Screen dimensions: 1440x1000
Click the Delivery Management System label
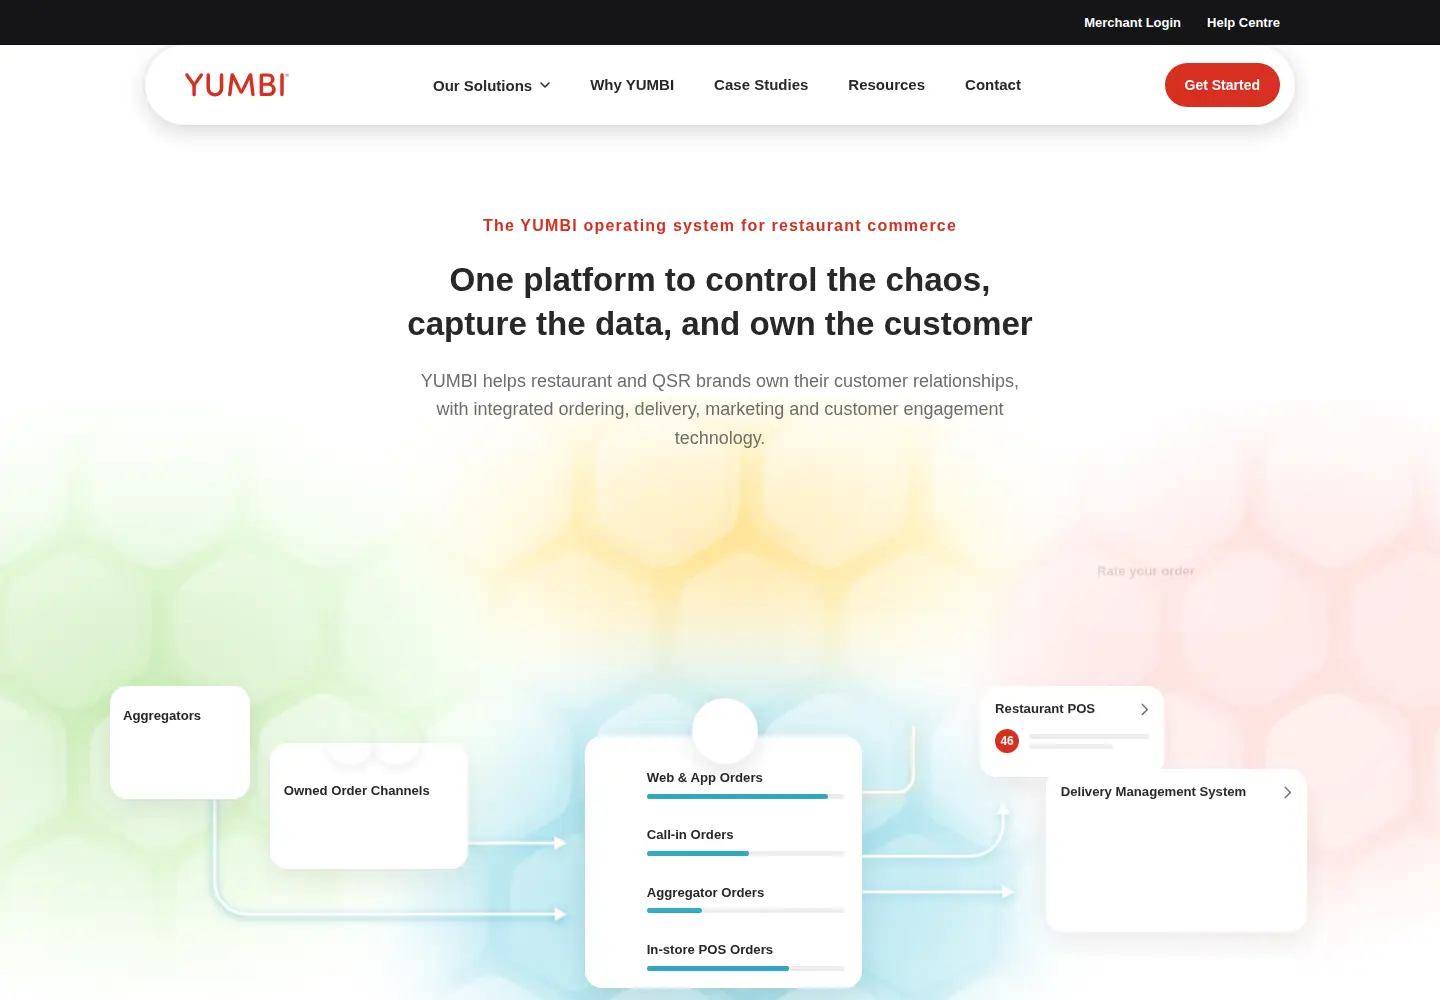[1153, 792]
